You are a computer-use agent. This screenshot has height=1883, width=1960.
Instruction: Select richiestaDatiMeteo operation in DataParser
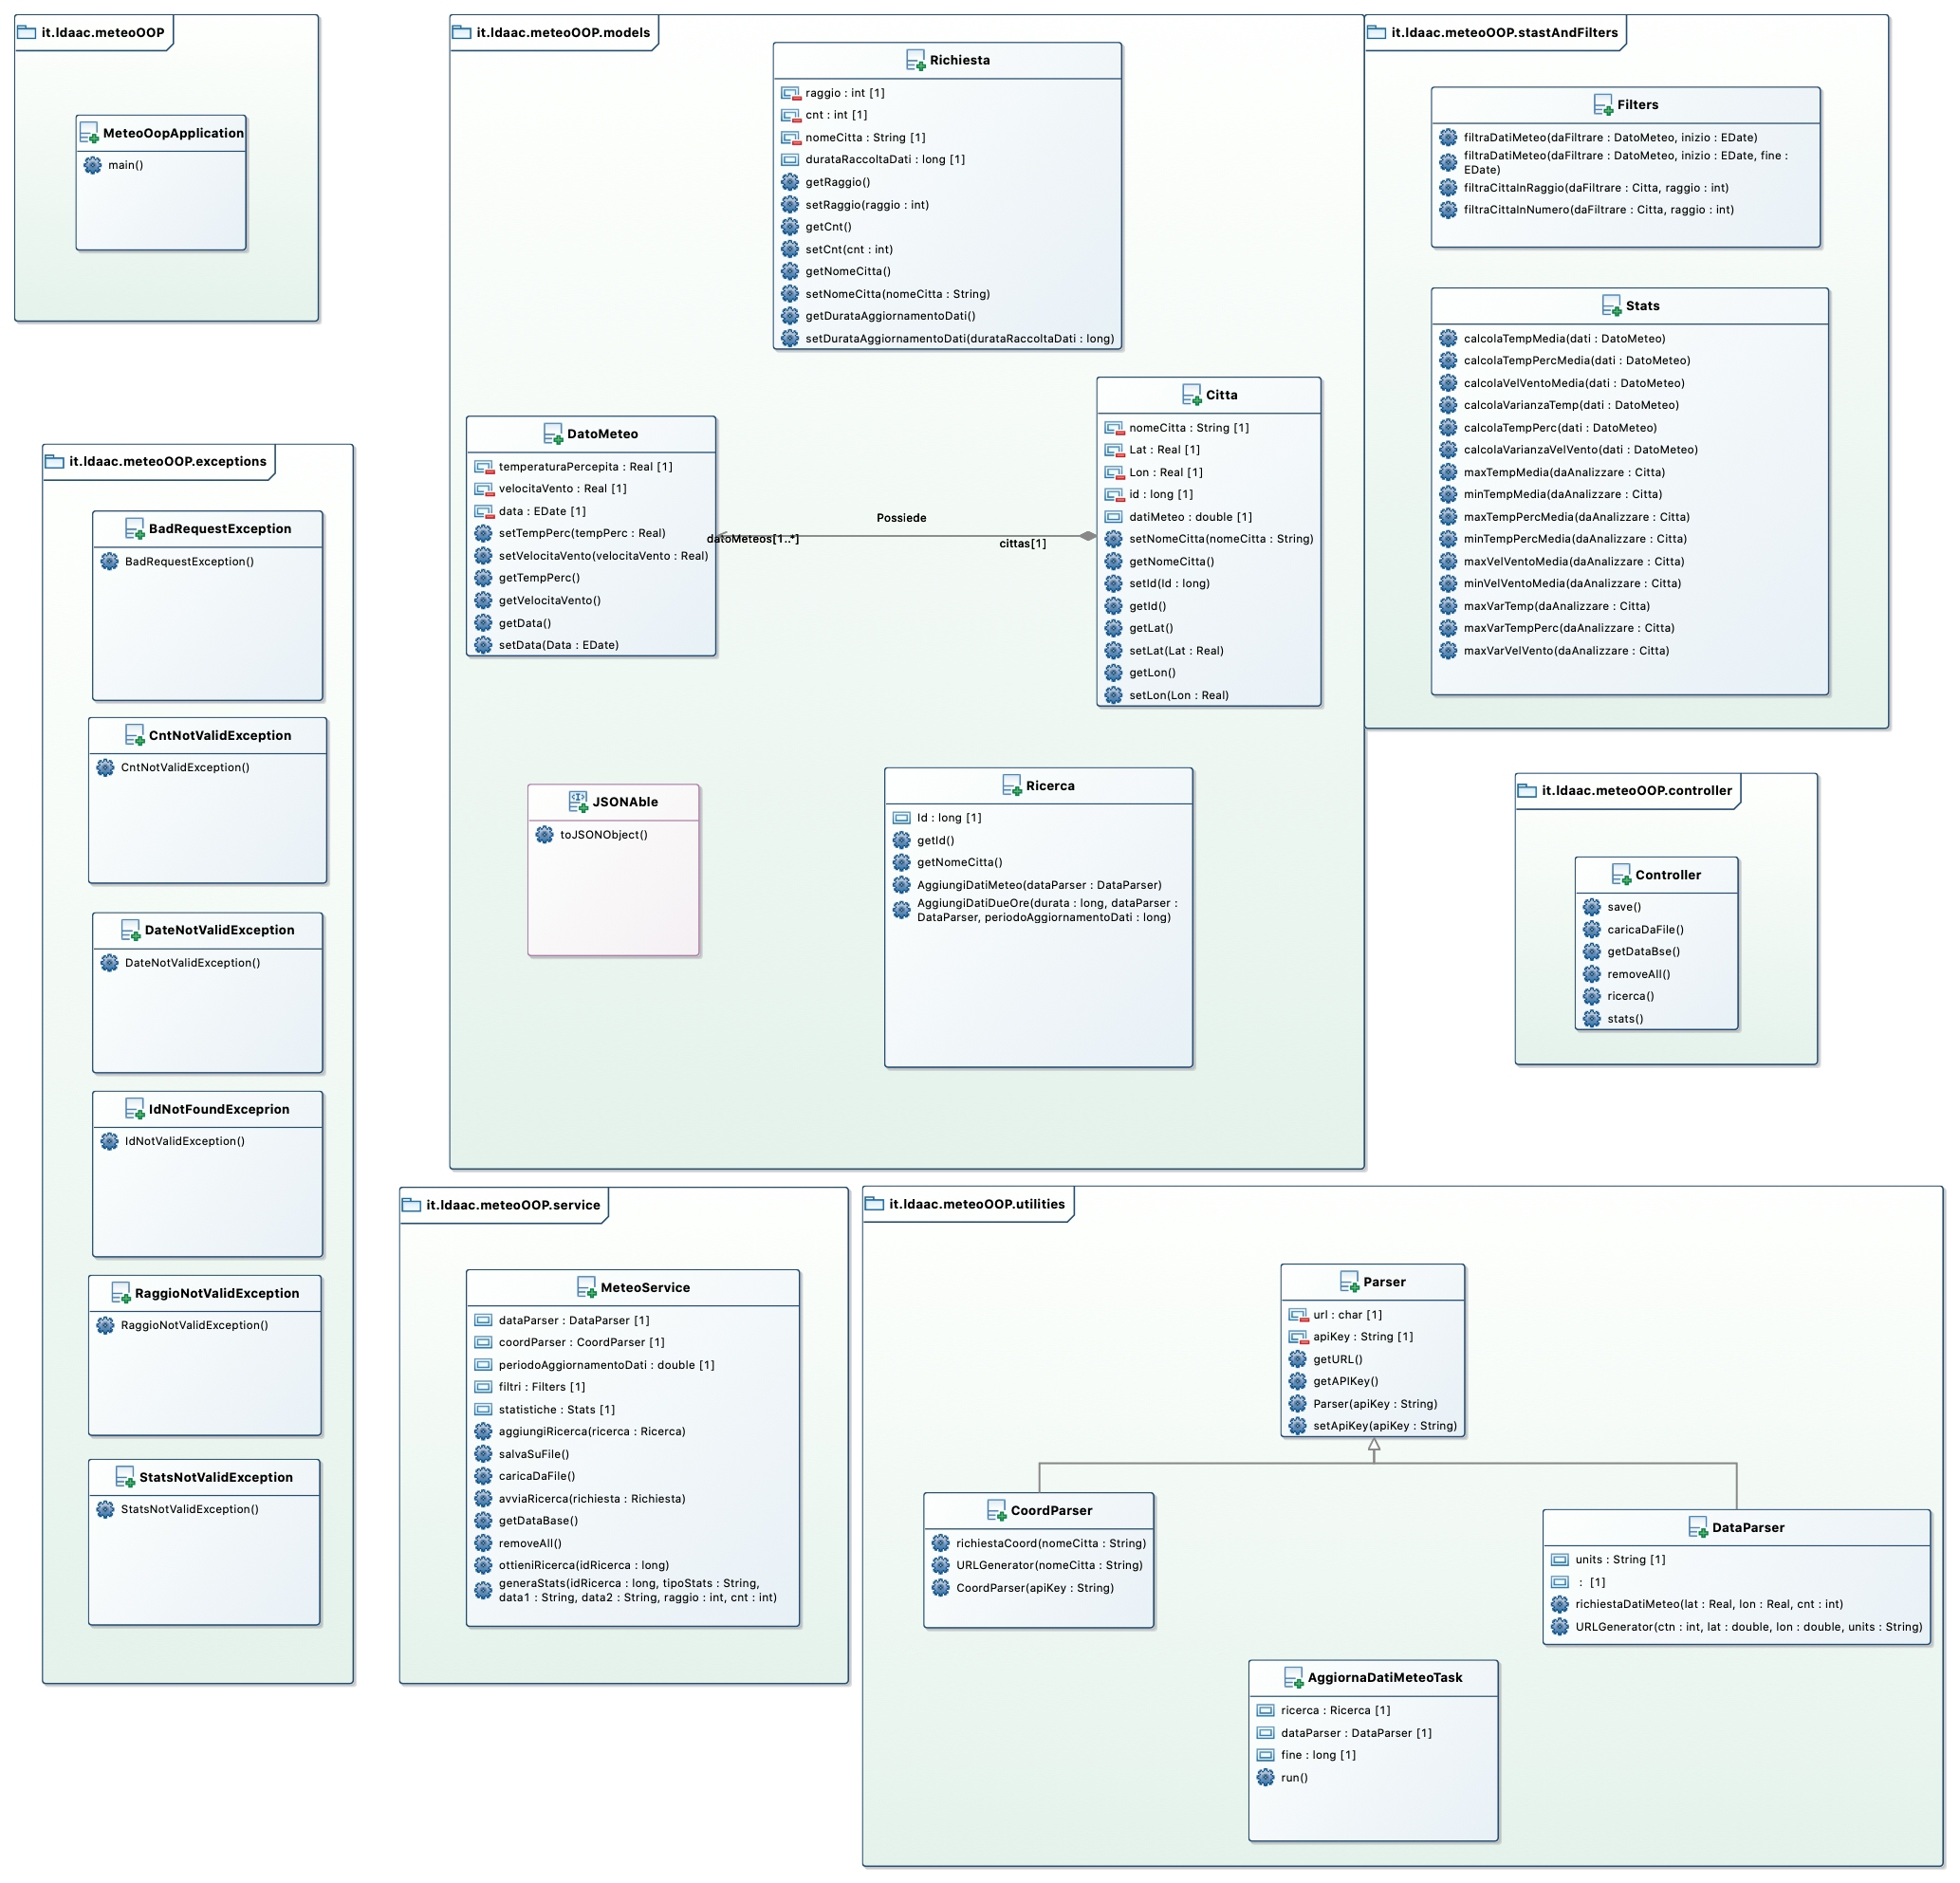1710,1605
